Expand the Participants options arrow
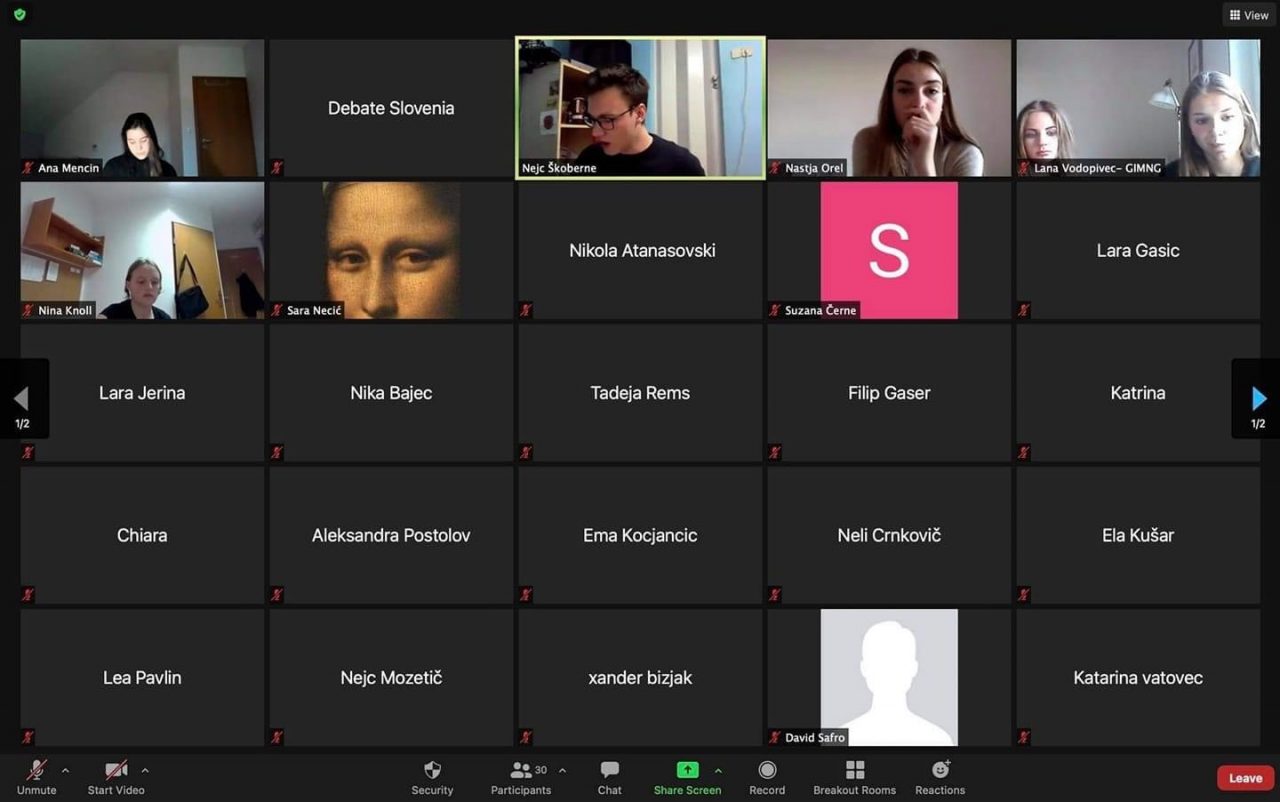The height and width of the screenshot is (802, 1280). [562, 770]
